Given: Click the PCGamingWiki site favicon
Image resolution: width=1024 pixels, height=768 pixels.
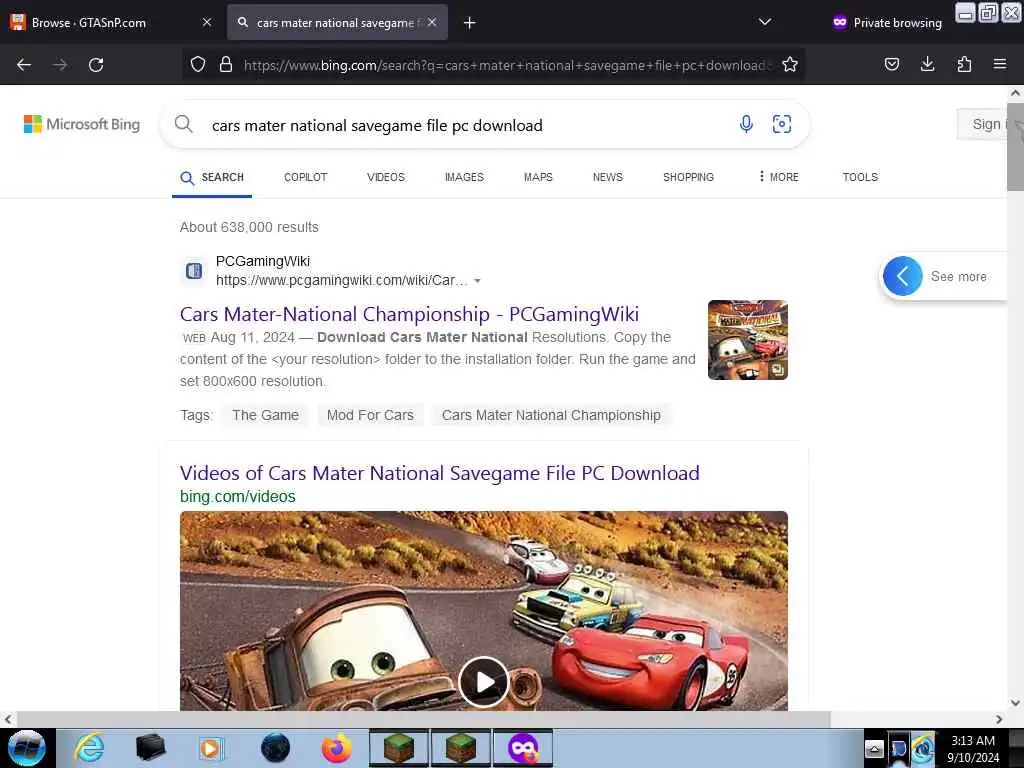Looking at the screenshot, I should 194,270.
